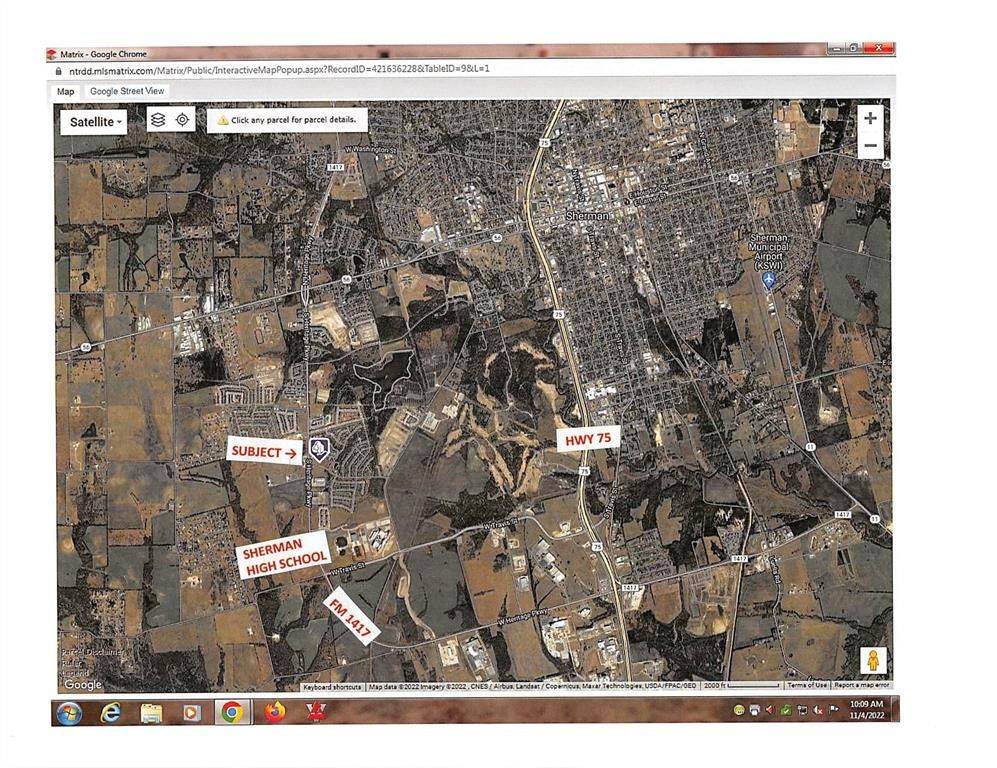Click the subject property house marker

[x=319, y=449]
